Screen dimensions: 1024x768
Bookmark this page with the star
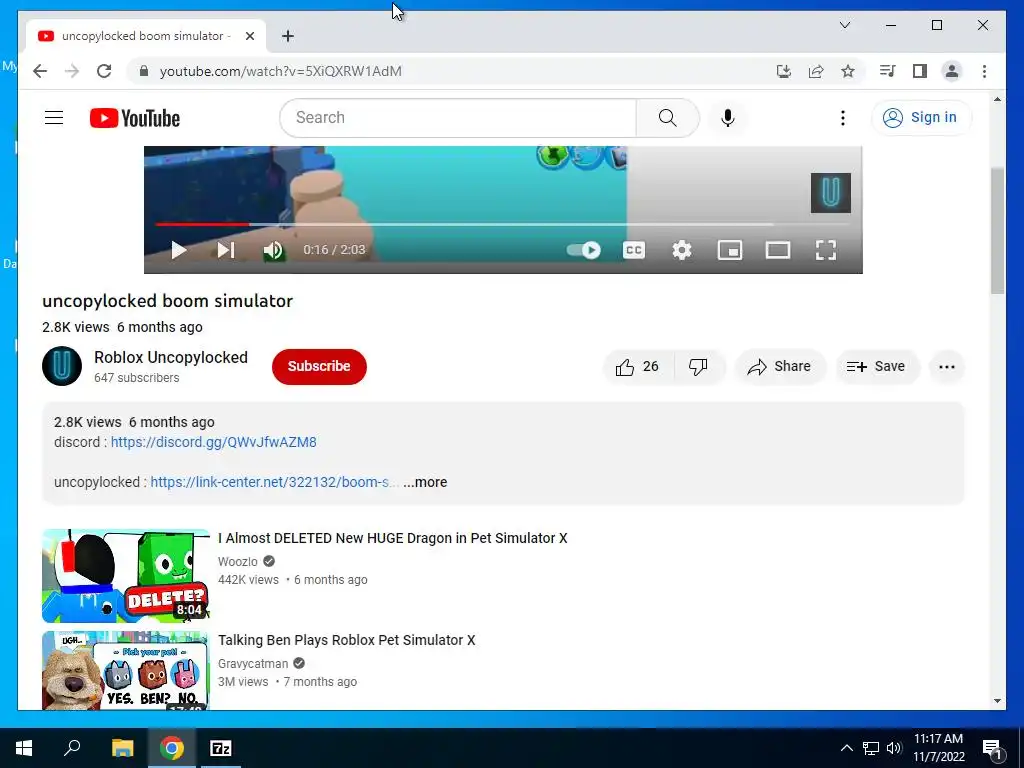(x=848, y=71)
